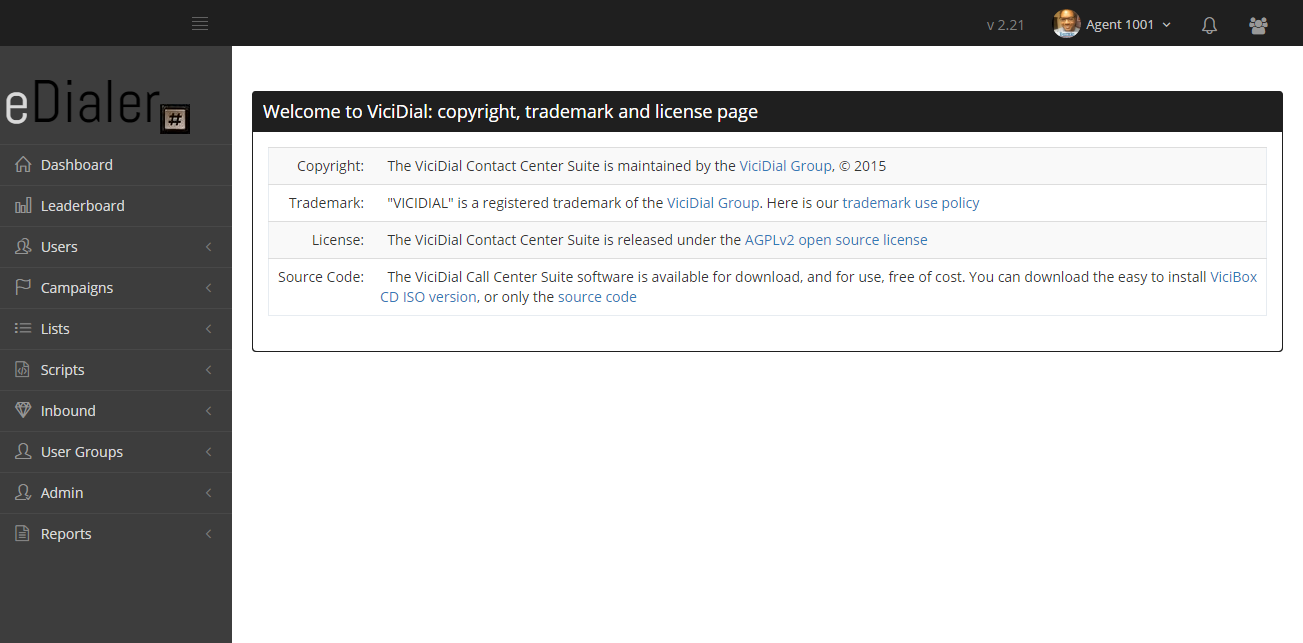Open the AGPLv2 open source license link
This screenshot has height=643, width=1303.
(836, 240)
